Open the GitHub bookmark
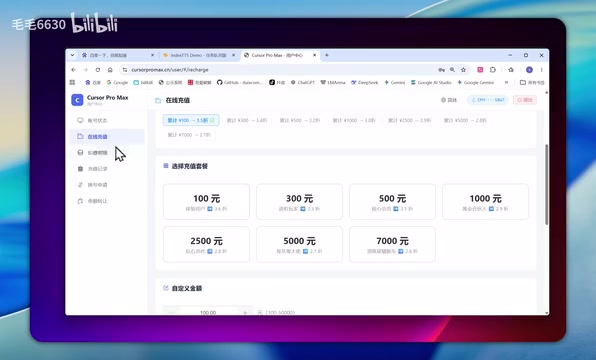Viewport: 596px width, 360px height. (239, 82)
